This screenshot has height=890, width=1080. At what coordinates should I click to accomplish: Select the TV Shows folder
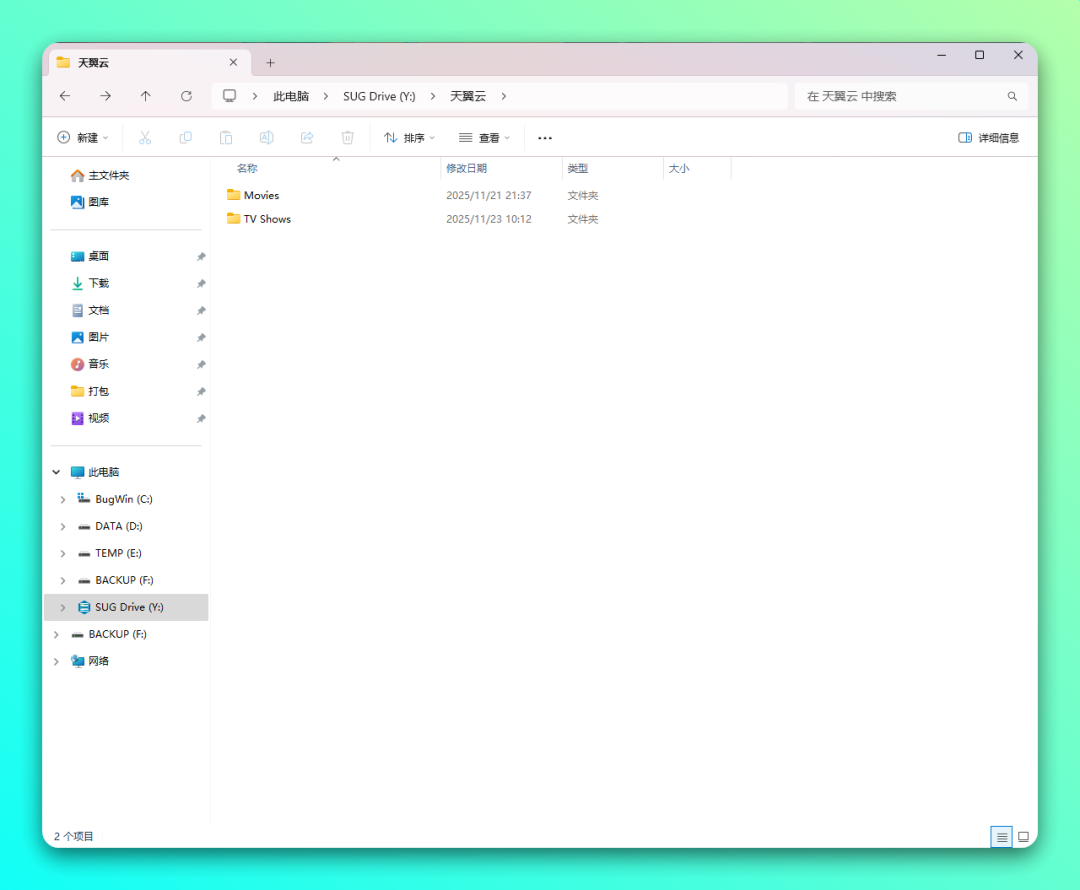coord(267,219)
